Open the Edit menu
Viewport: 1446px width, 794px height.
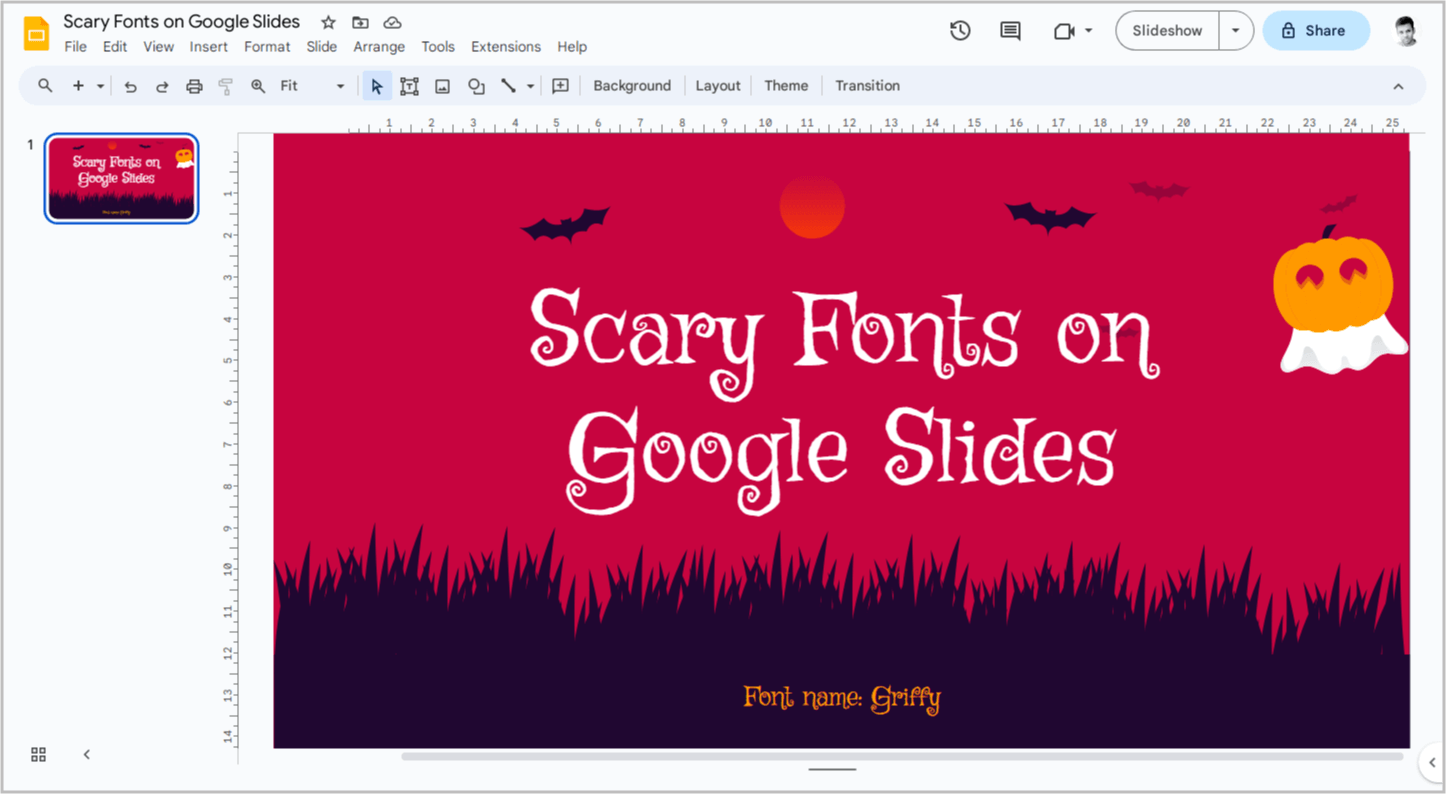tap(115, 47)
